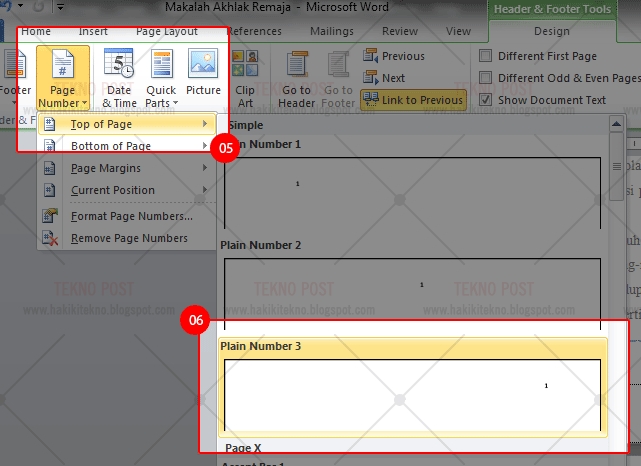Viewport: 641px width, 466px height.
Task: Open the Page Number dropdown button
Action: 63,78
